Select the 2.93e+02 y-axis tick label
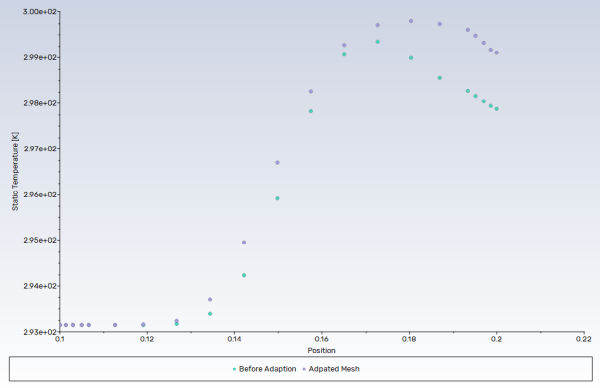The height and width of the screenshot is (388, 600). click(40, 332)
